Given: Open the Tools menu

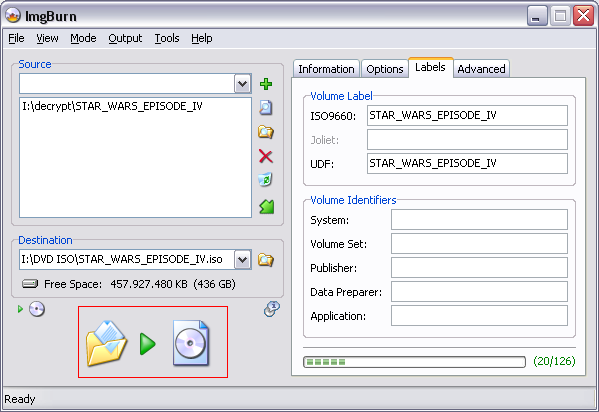Looking at the screenshot, I should (x=167, y=38).
